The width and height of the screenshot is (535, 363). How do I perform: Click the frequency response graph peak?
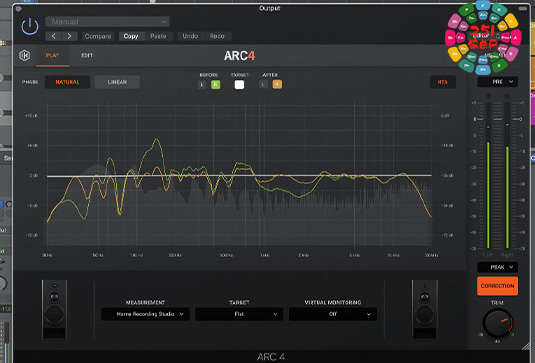(x=157, y=139)
